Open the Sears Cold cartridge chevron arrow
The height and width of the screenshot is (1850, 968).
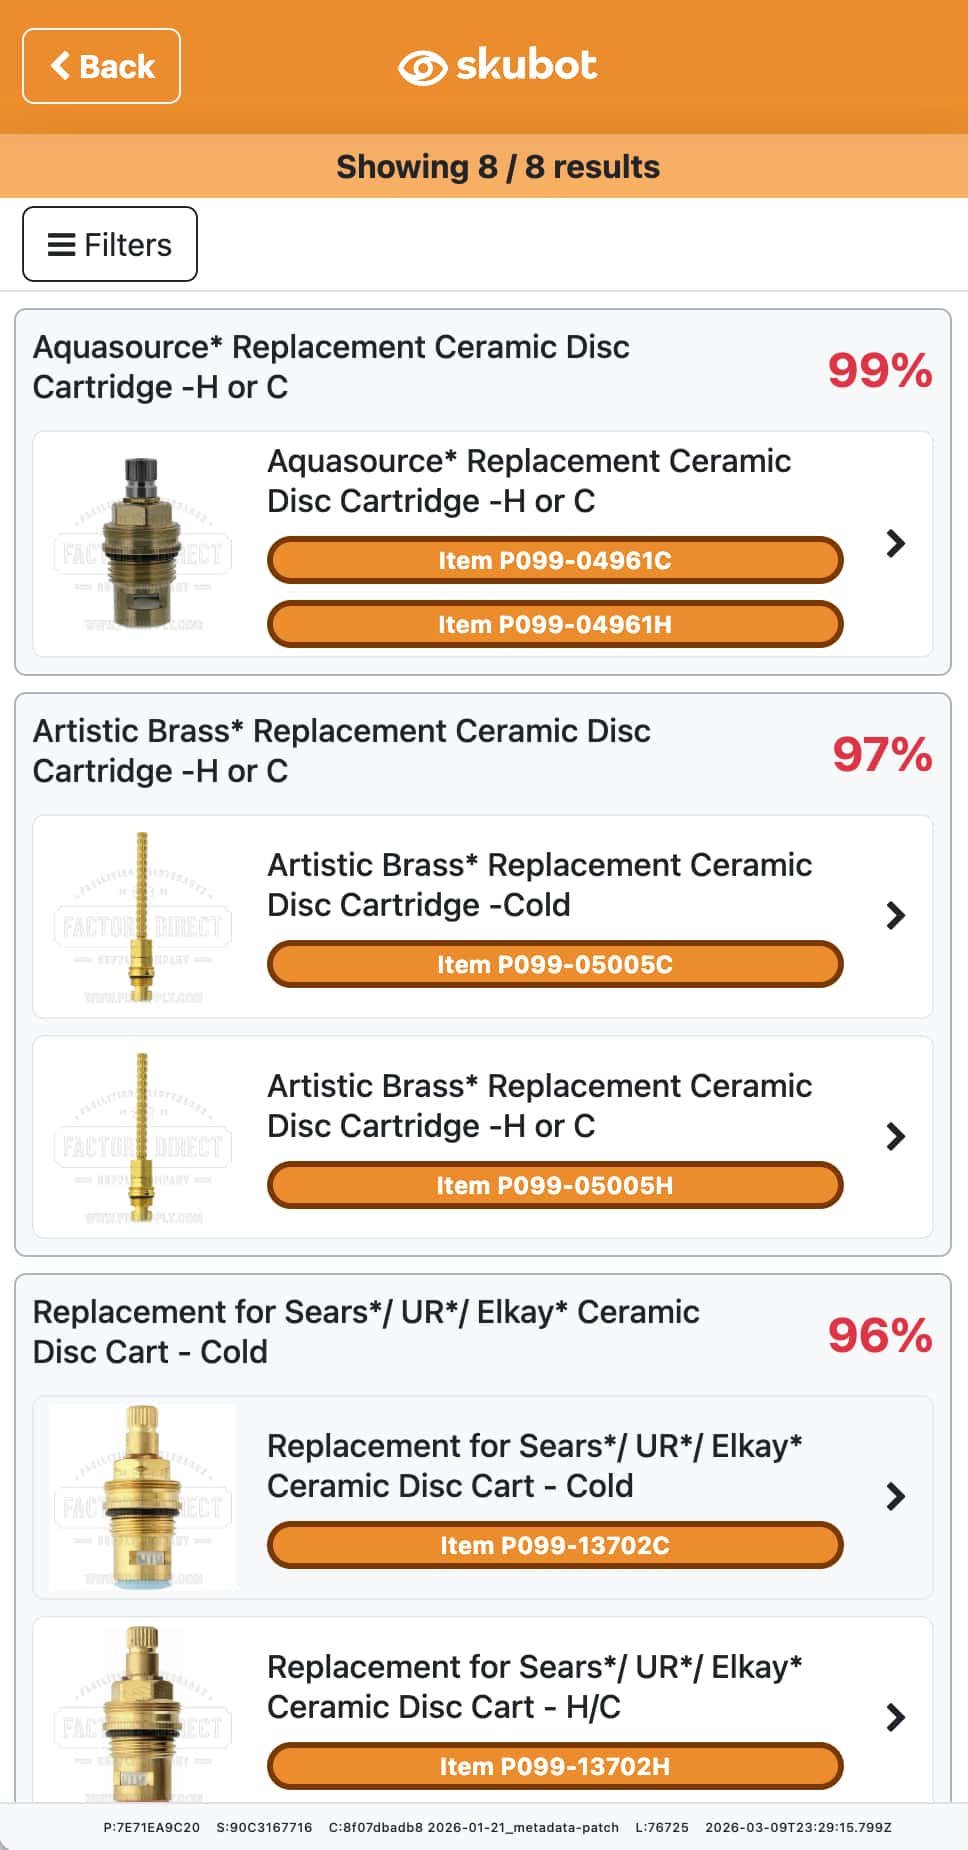[895, 1496]
